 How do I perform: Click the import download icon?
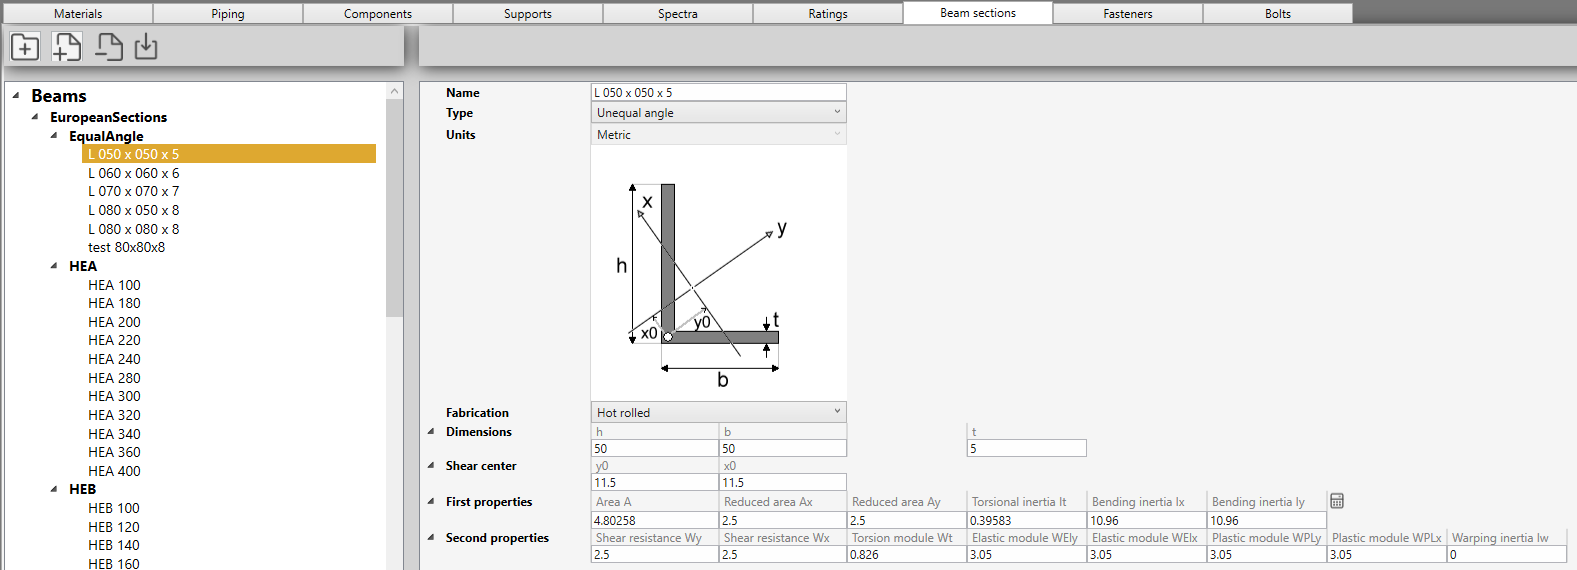pyautogui.click(x=146, y=47)
